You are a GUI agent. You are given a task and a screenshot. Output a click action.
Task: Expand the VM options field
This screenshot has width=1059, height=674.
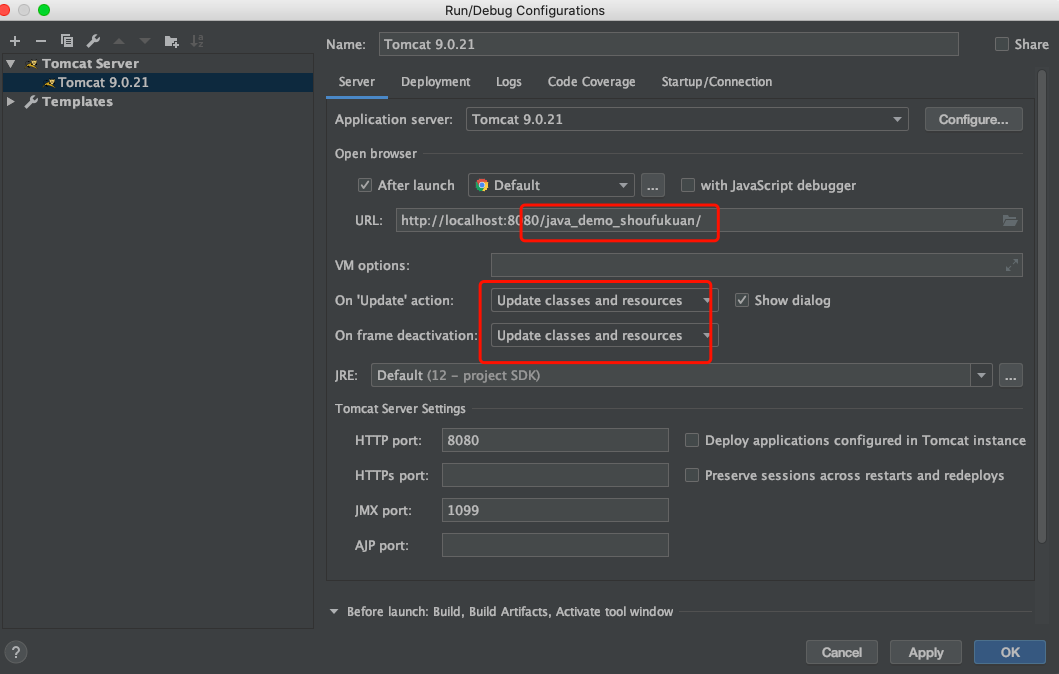pos(1012,265)
